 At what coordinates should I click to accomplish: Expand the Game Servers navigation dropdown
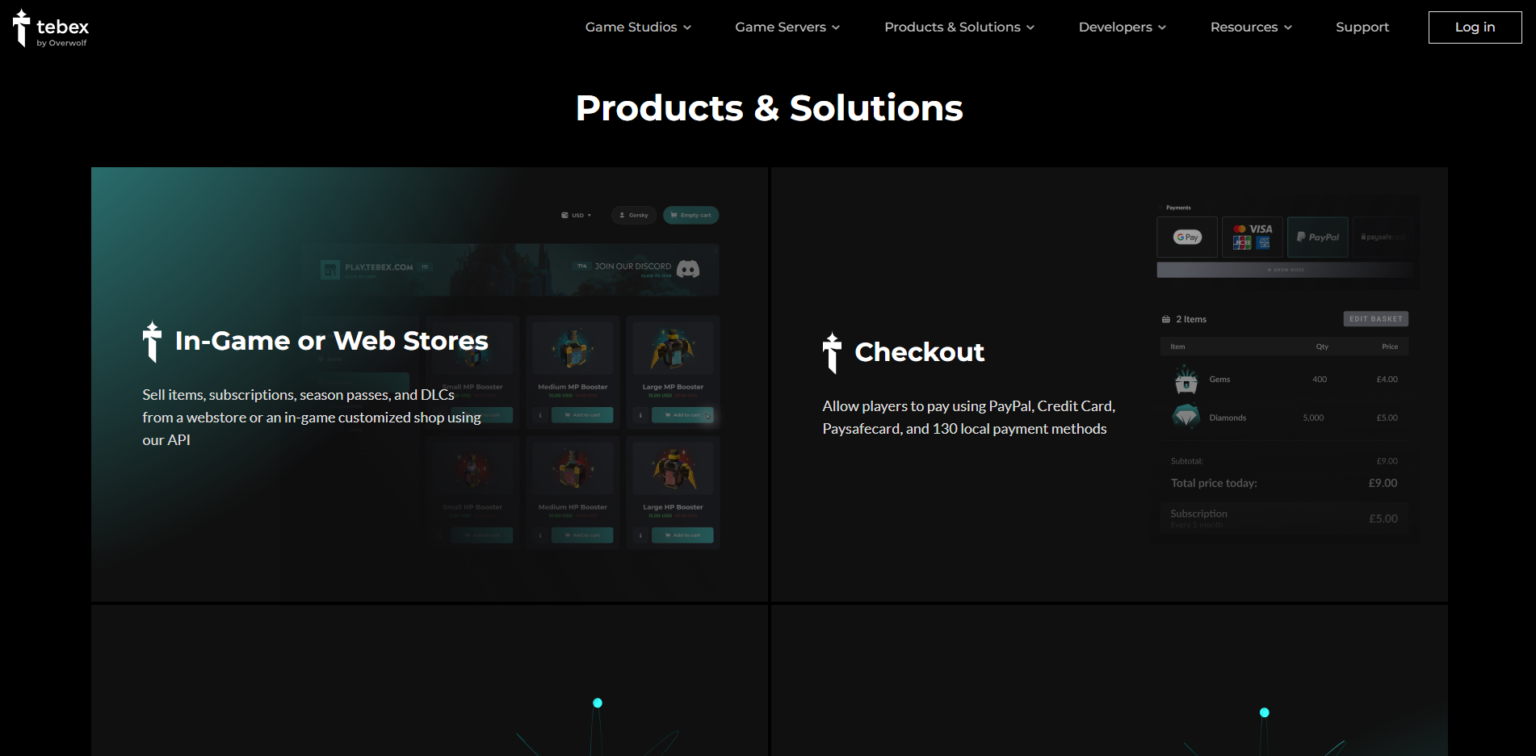(786, 27)
